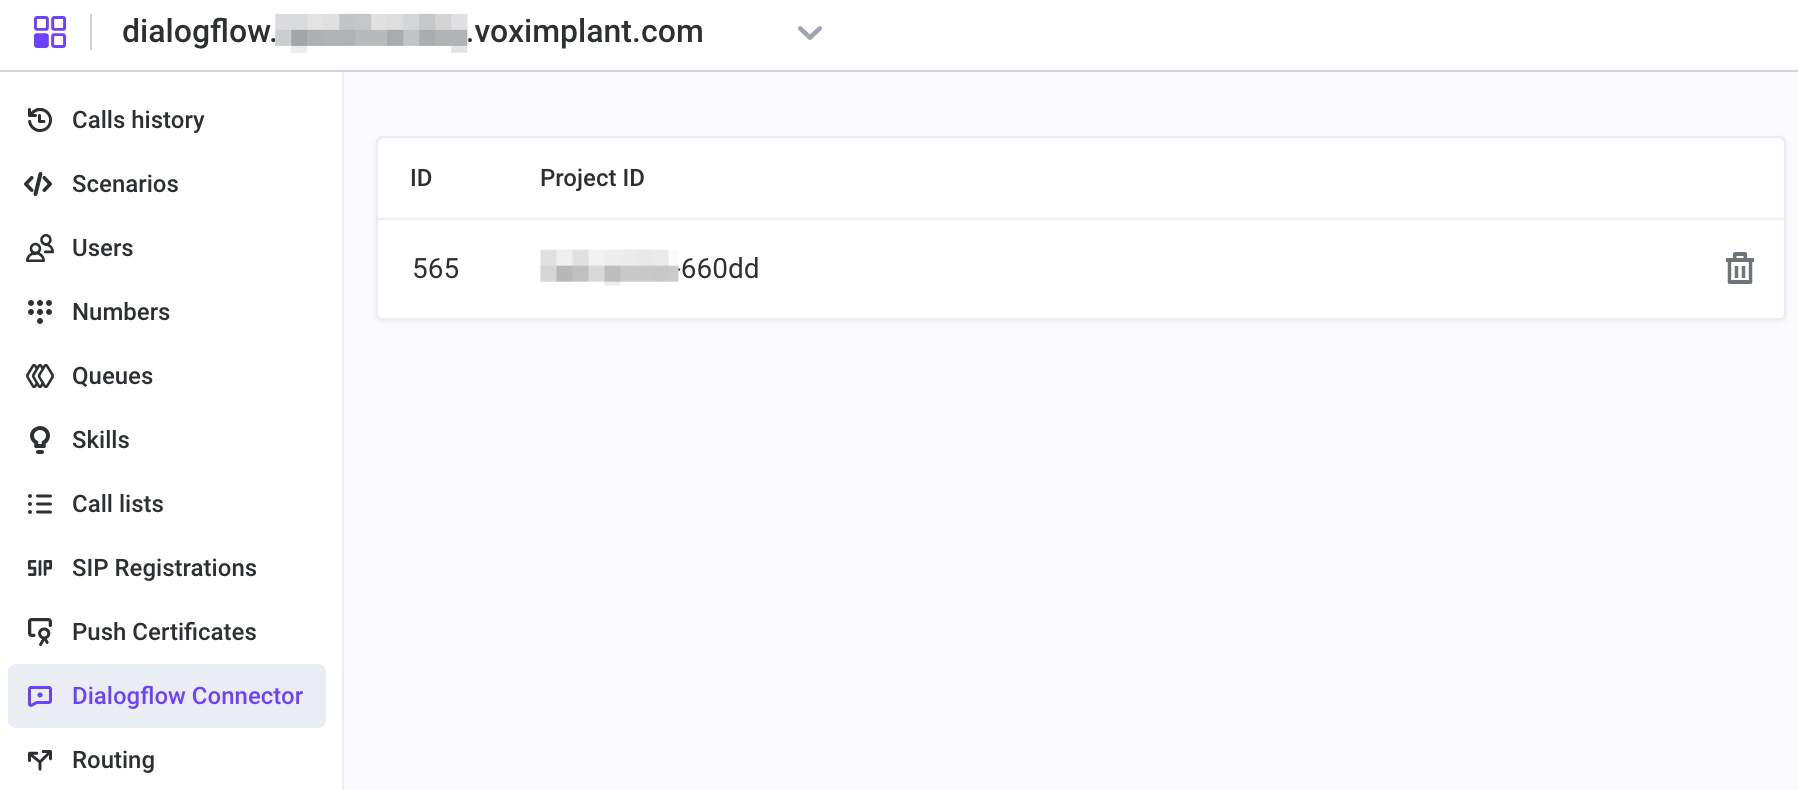
Task: Sort the table by the ID column
Action: [x=421, y=178]
